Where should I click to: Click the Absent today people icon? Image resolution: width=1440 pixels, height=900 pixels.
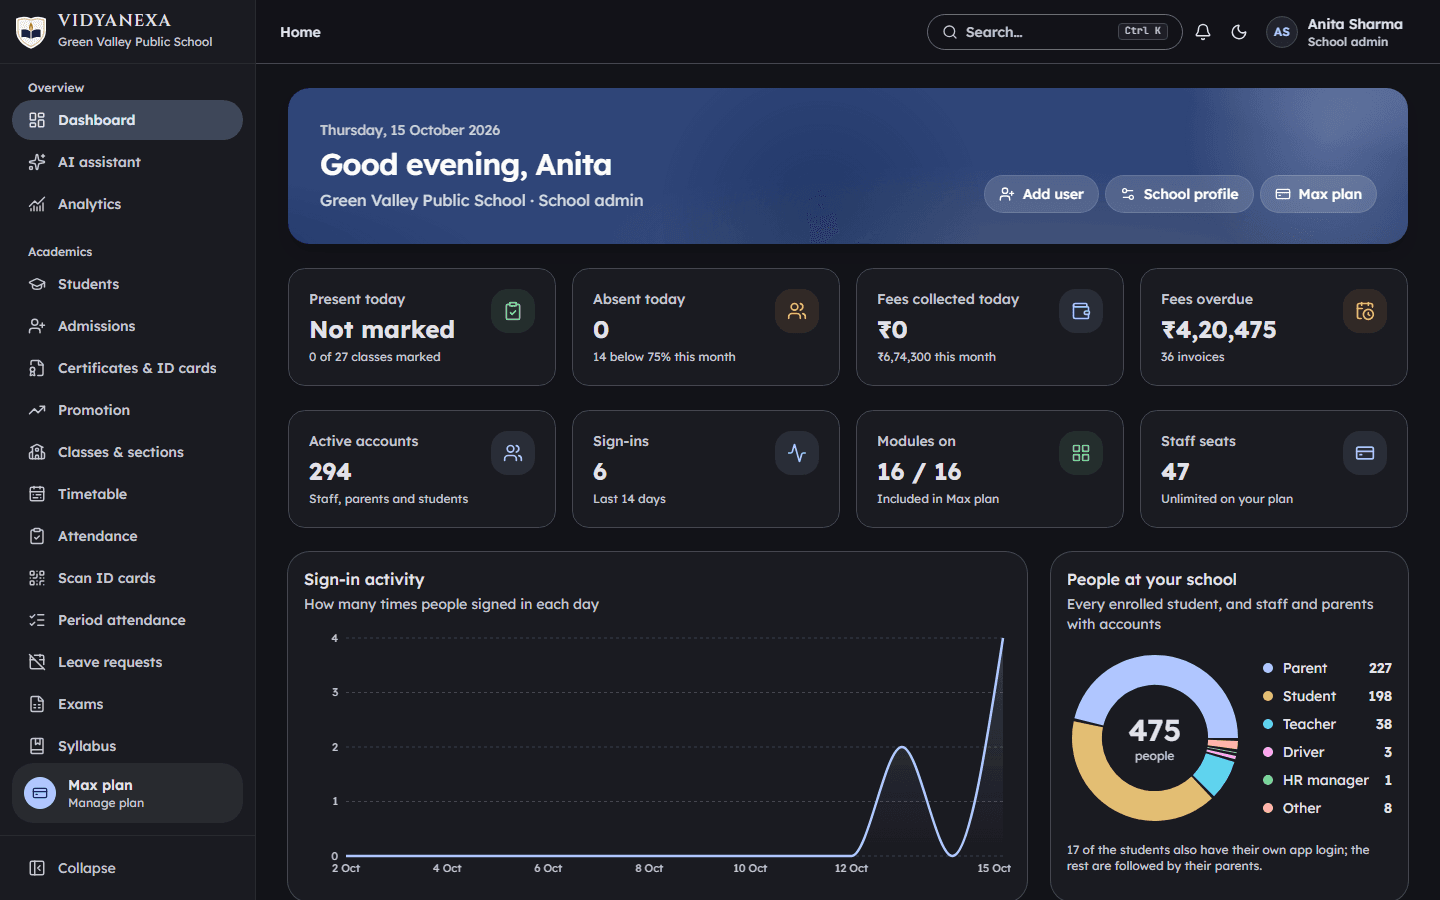point(797,311)
